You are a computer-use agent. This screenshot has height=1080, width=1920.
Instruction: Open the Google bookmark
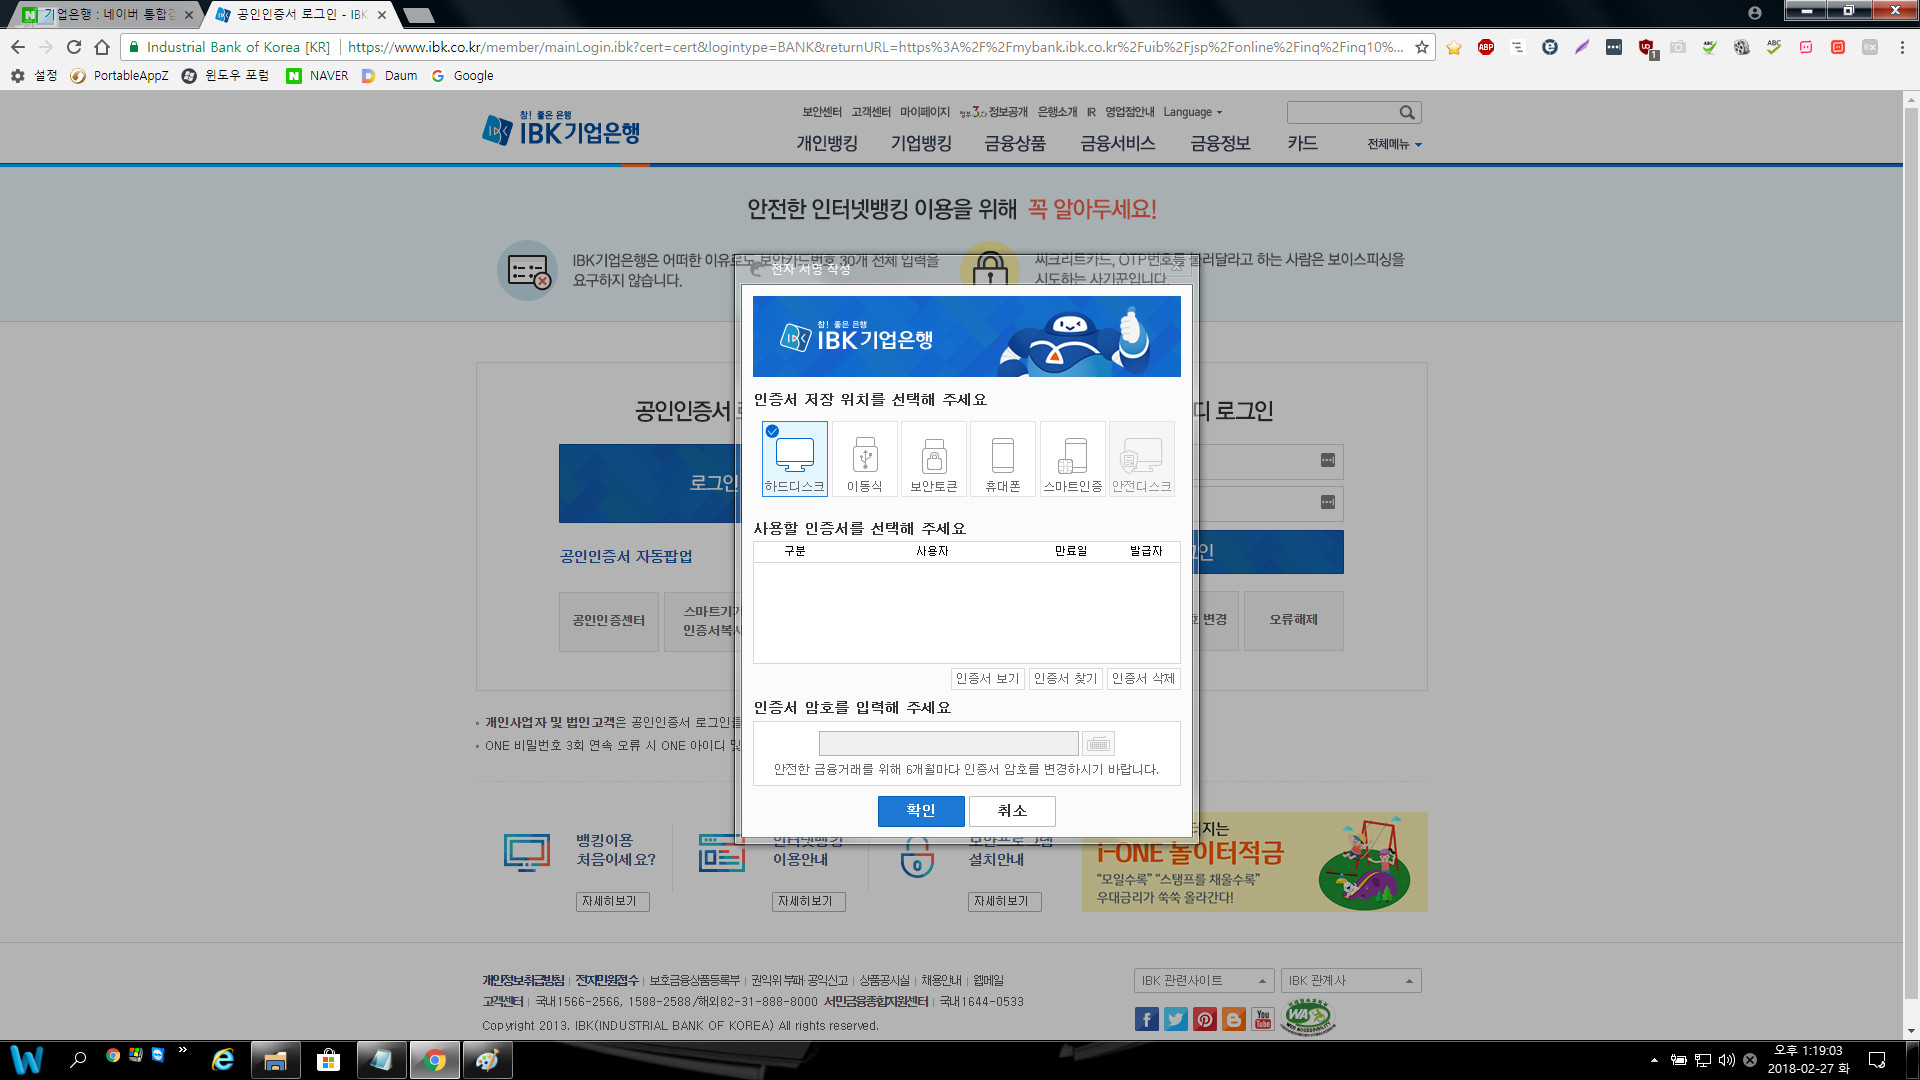pyautogui.click(x=462, y=76)
